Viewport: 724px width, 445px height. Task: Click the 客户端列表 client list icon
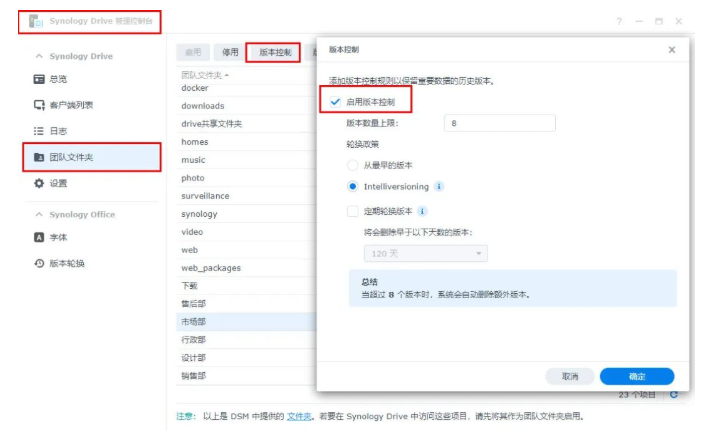[39, 105]
